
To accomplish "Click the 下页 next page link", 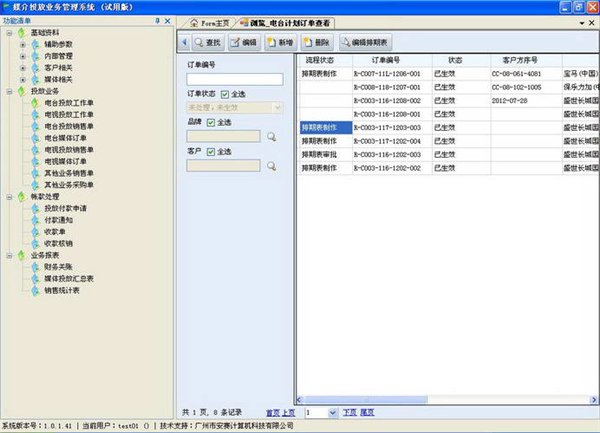I will tap(349, 411).
